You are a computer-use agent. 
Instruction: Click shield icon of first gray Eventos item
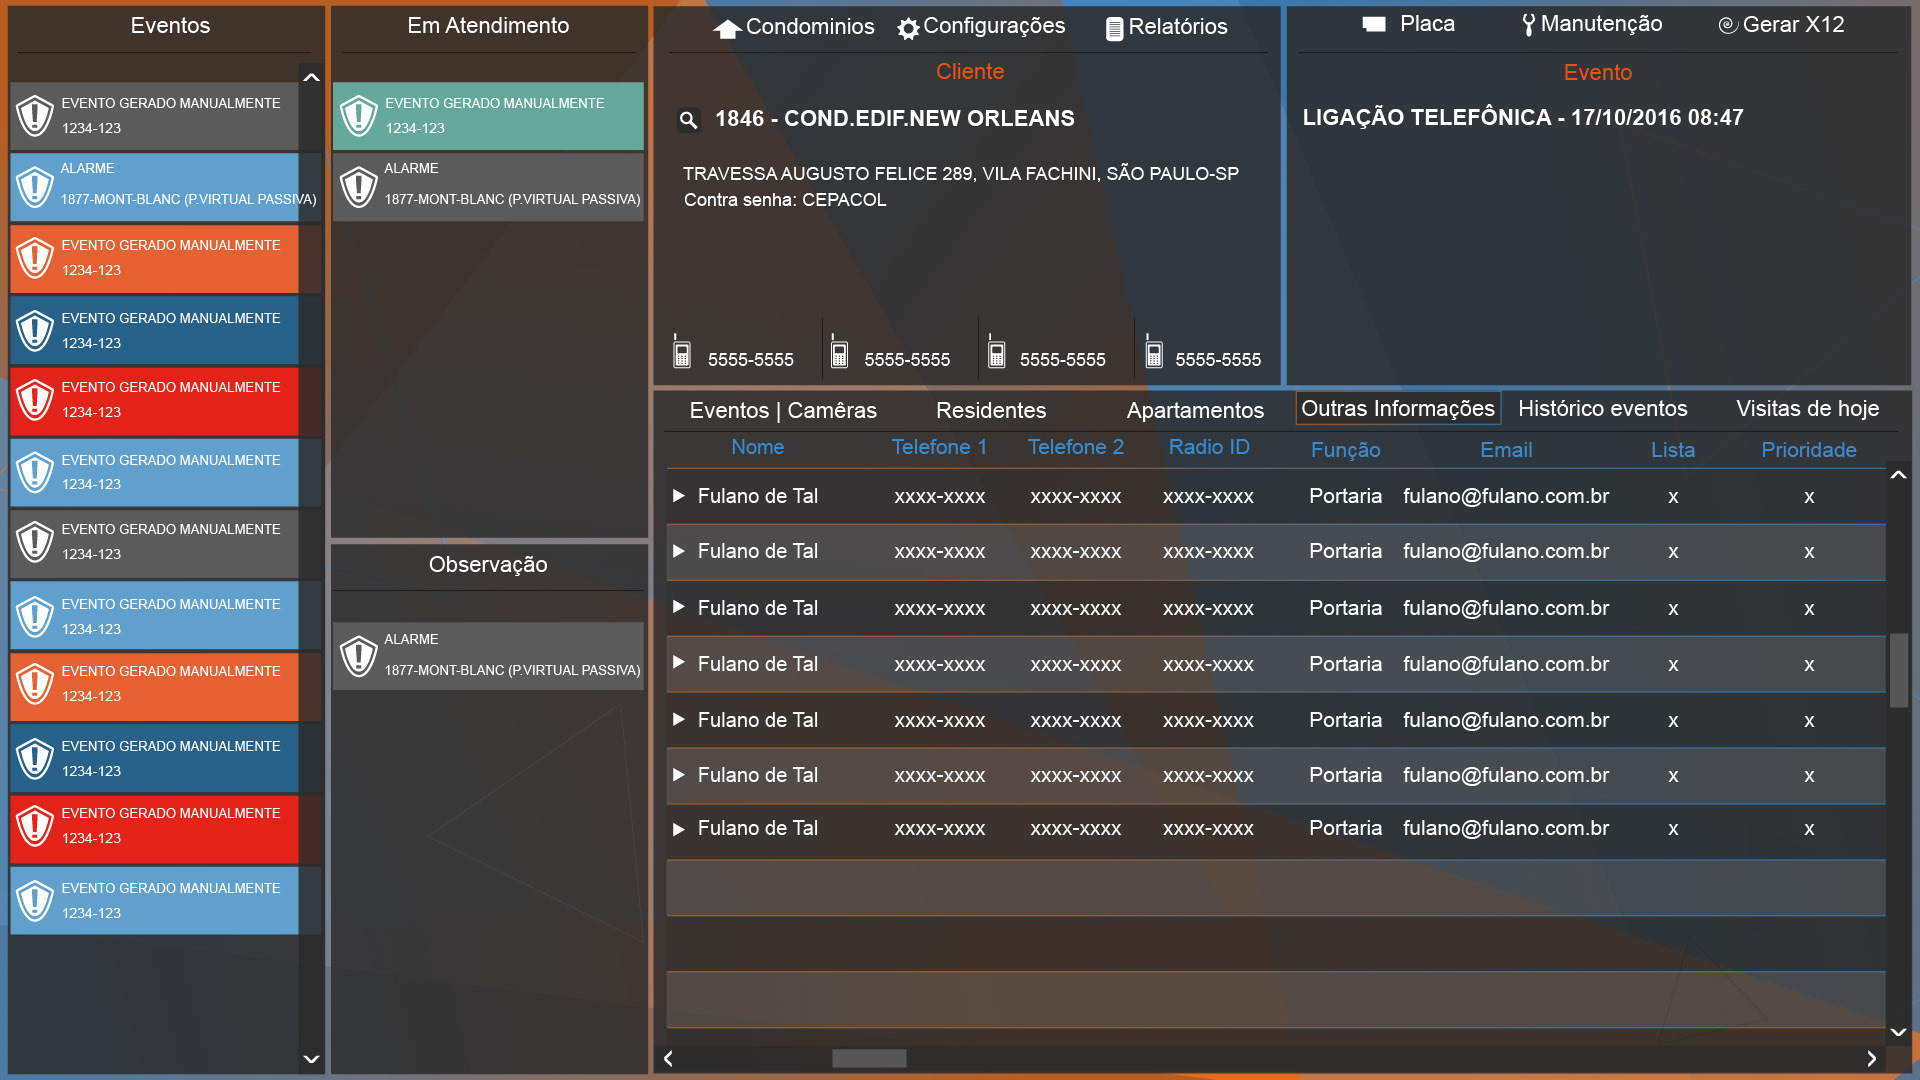click(35, 116)
